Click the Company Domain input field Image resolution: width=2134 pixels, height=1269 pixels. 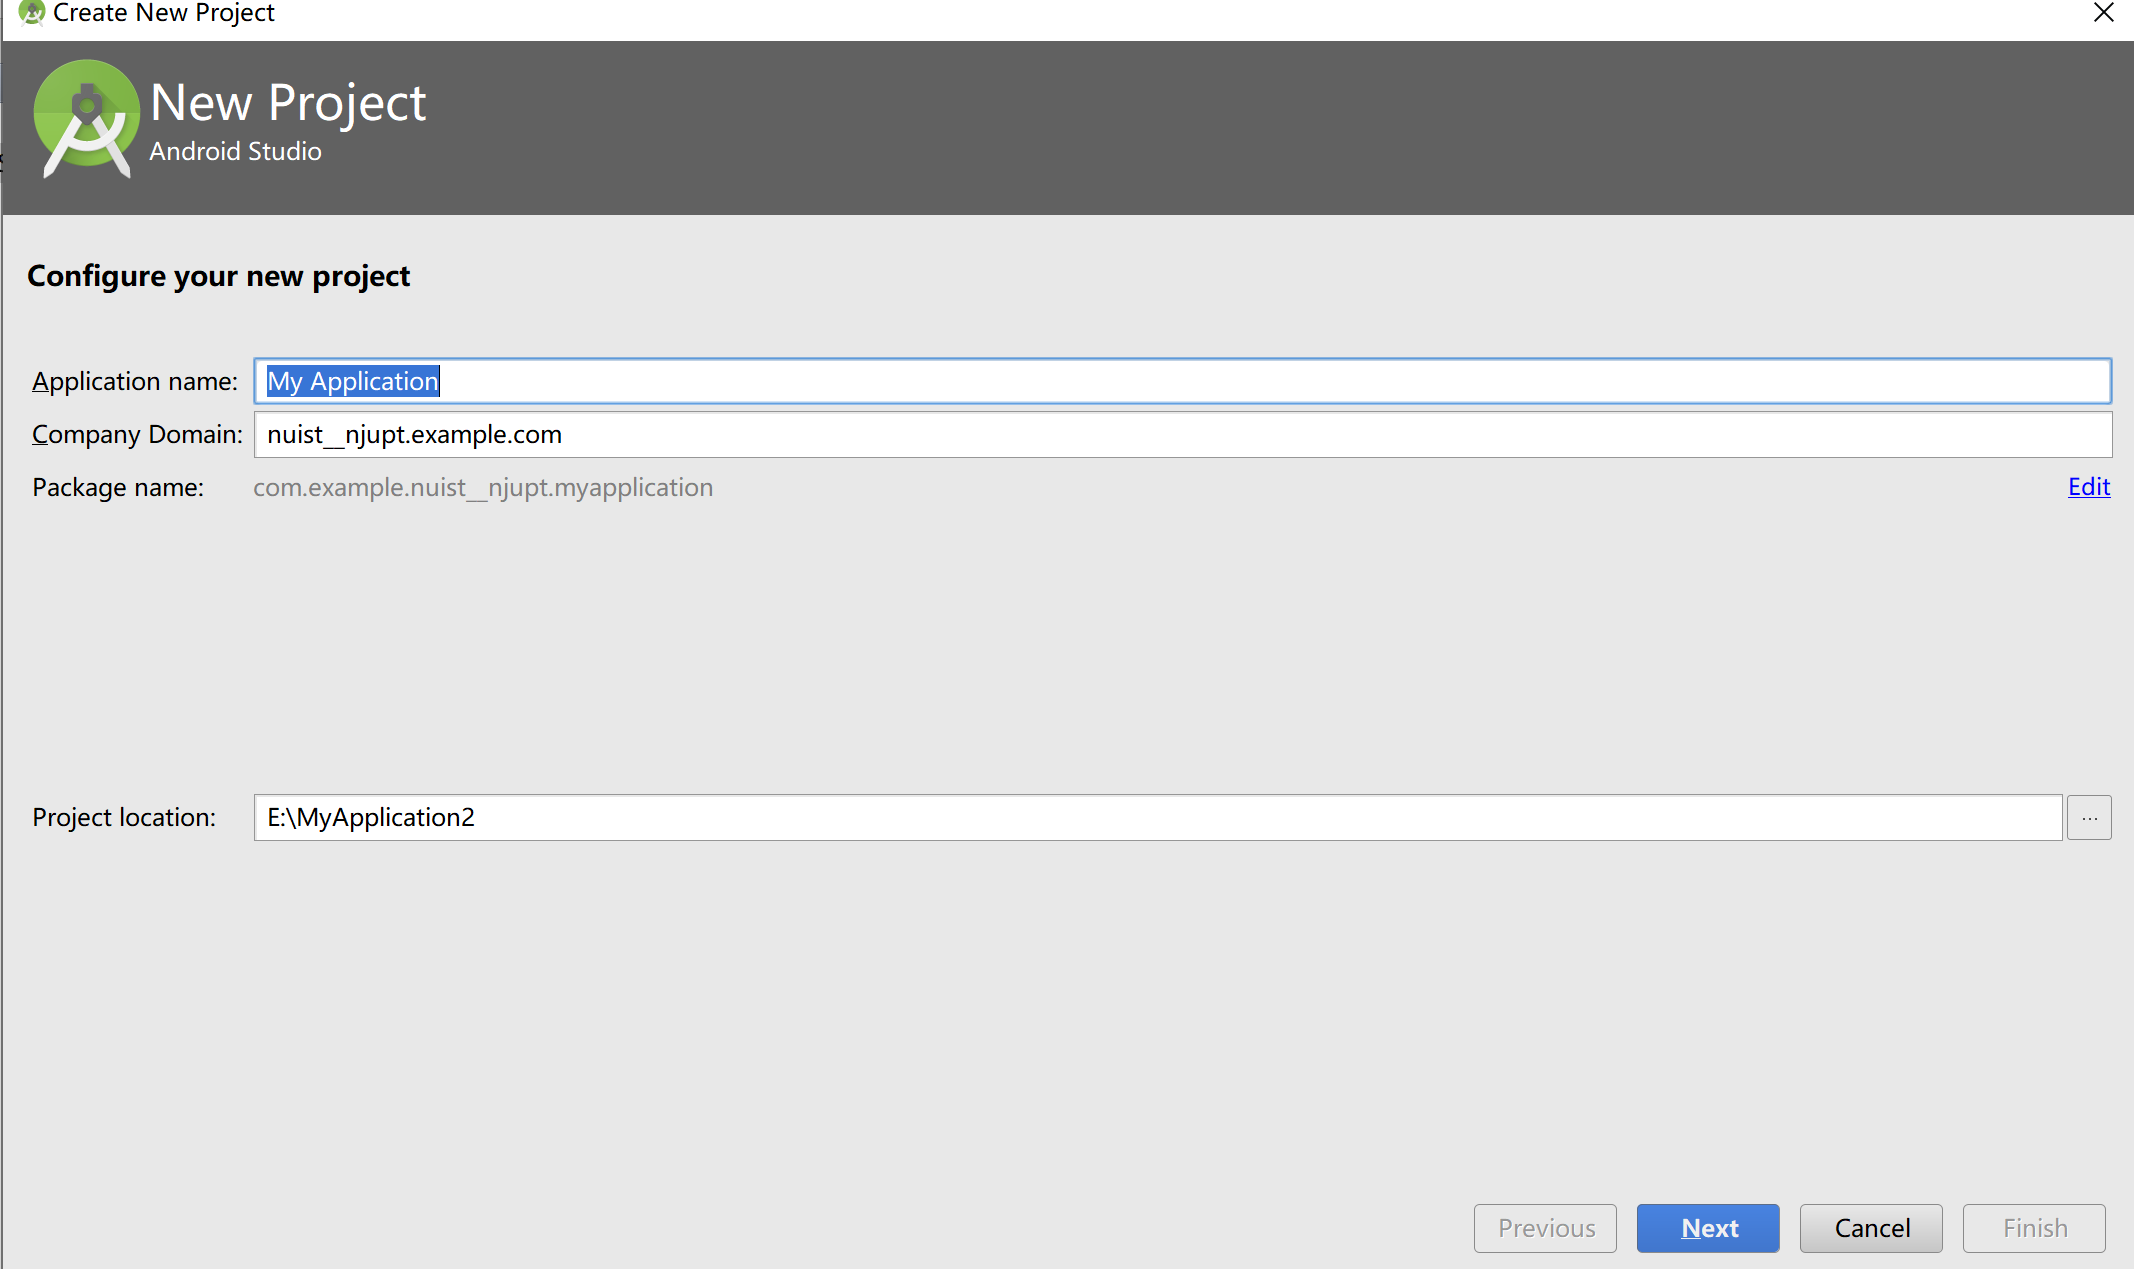[x=1182, y=435]
